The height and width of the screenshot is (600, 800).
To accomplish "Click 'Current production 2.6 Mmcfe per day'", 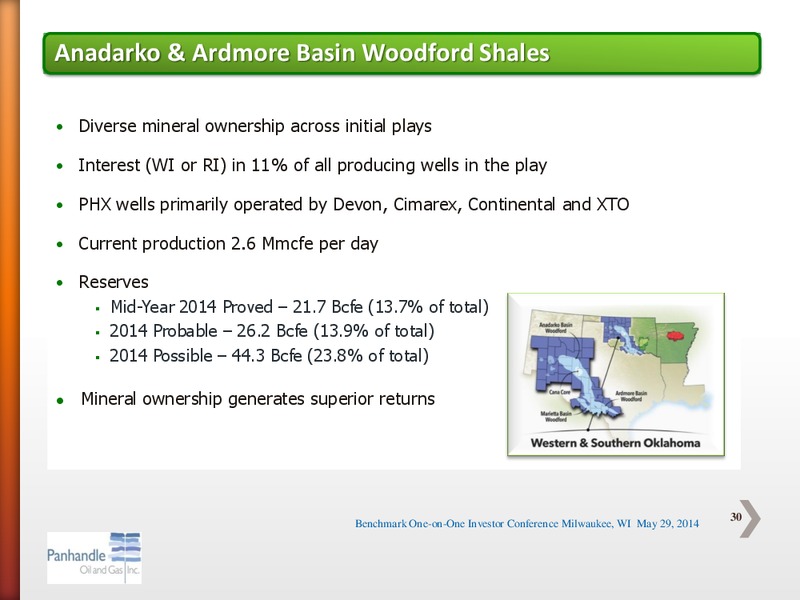I will 228,244.
